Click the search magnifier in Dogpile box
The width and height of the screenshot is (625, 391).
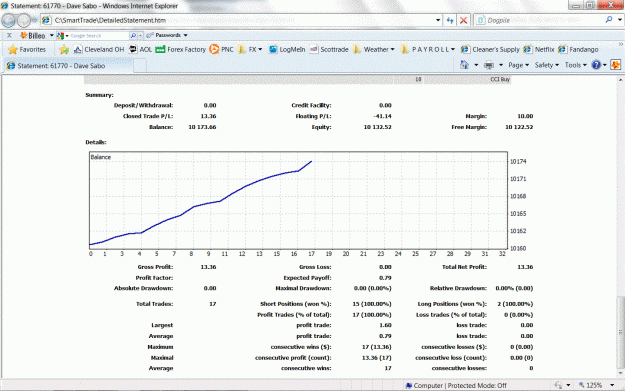[609, 20]
